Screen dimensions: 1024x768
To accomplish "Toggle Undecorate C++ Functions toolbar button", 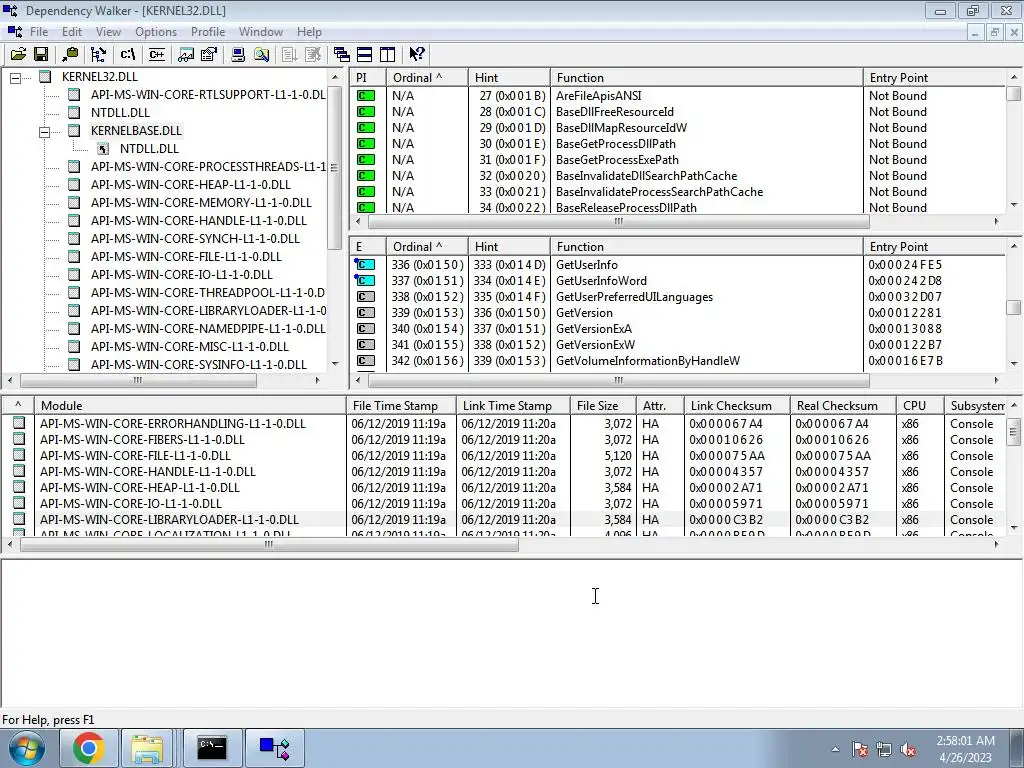I will (157, 54).
